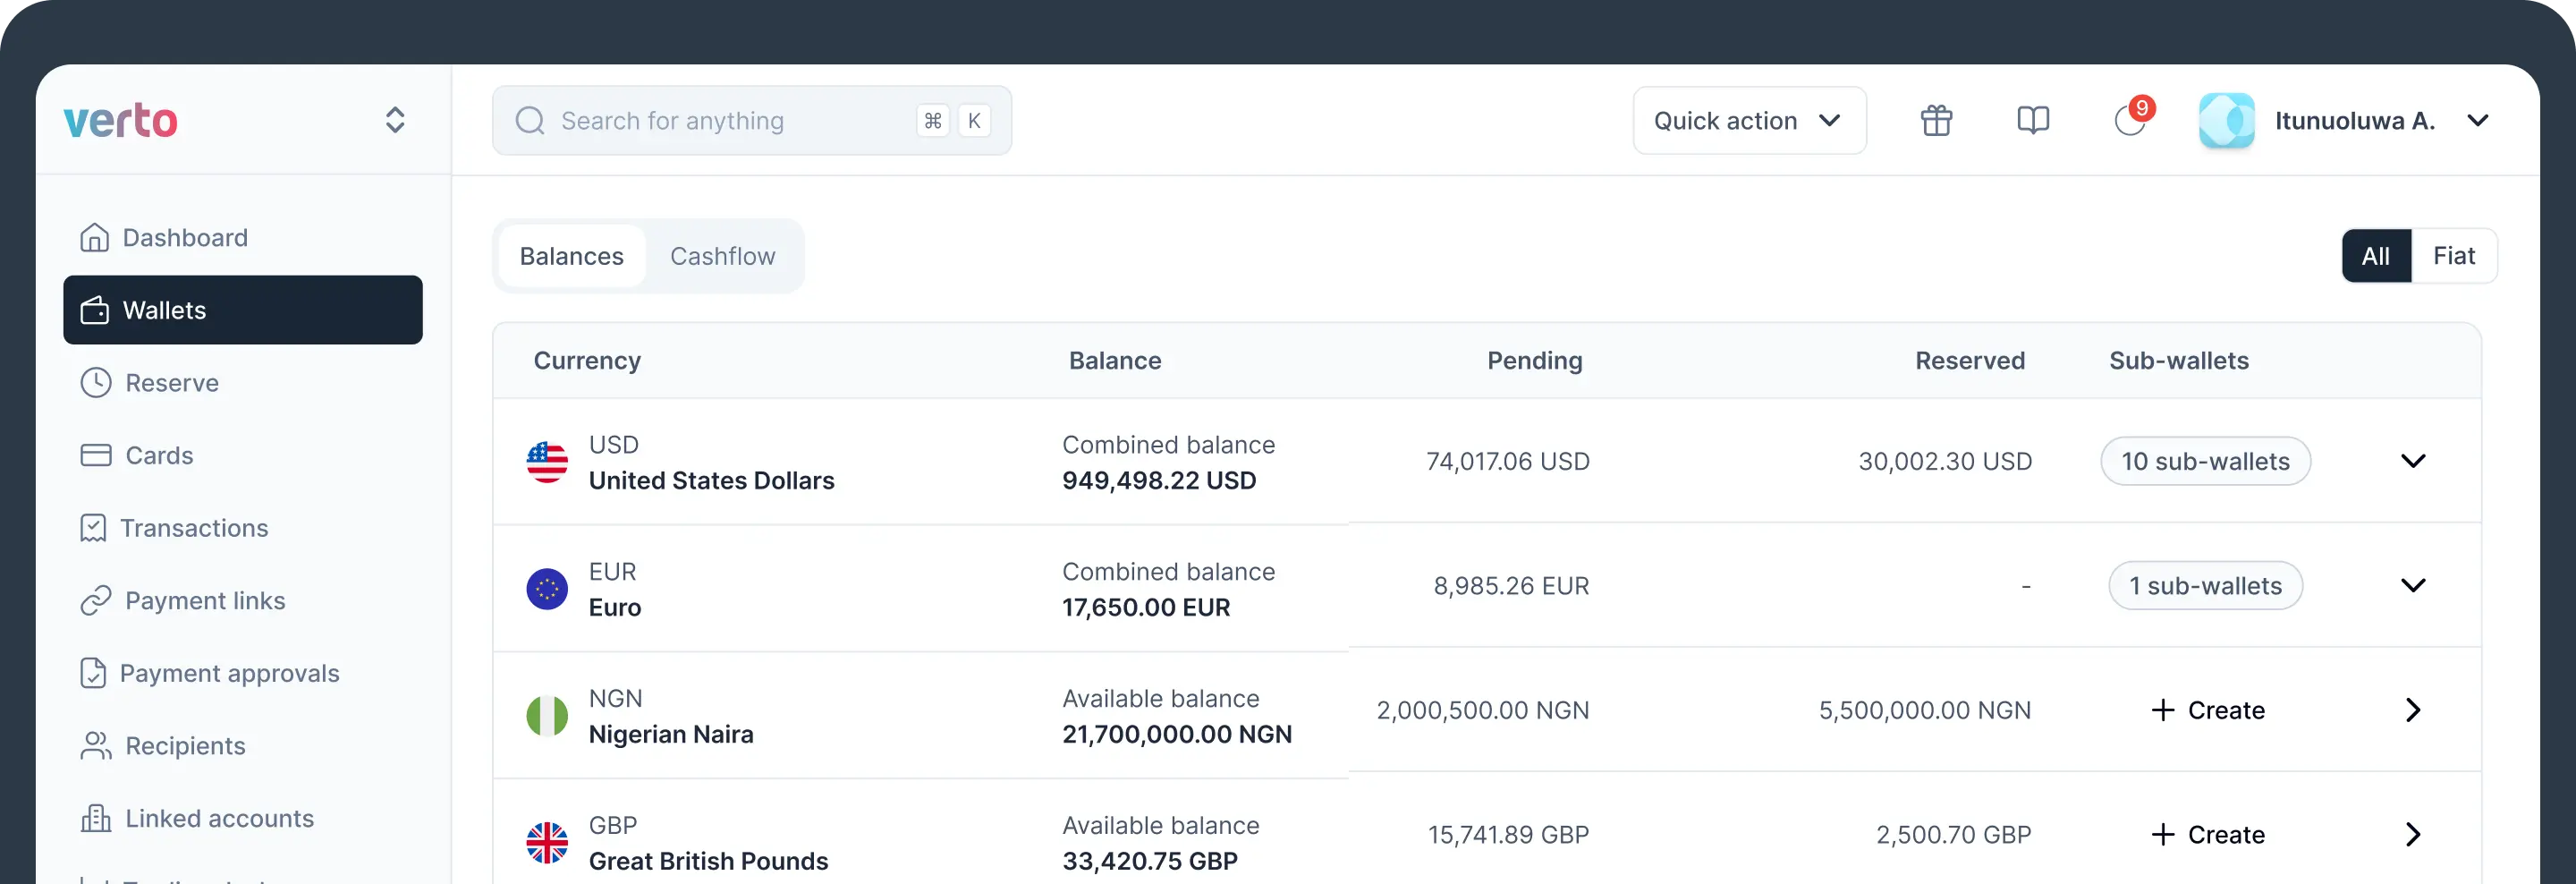Open the gift rewards icon
Viewport: 2576px width, 884px height.
tap(1936, 120)
